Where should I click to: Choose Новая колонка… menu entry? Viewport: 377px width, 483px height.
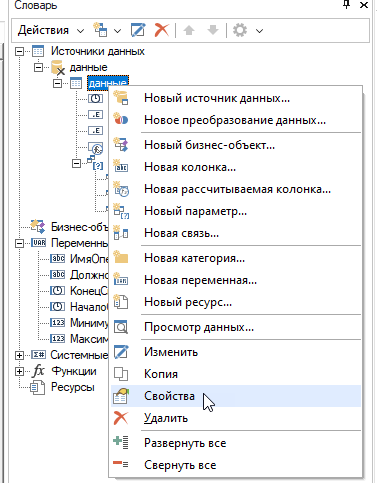point(236,167)
